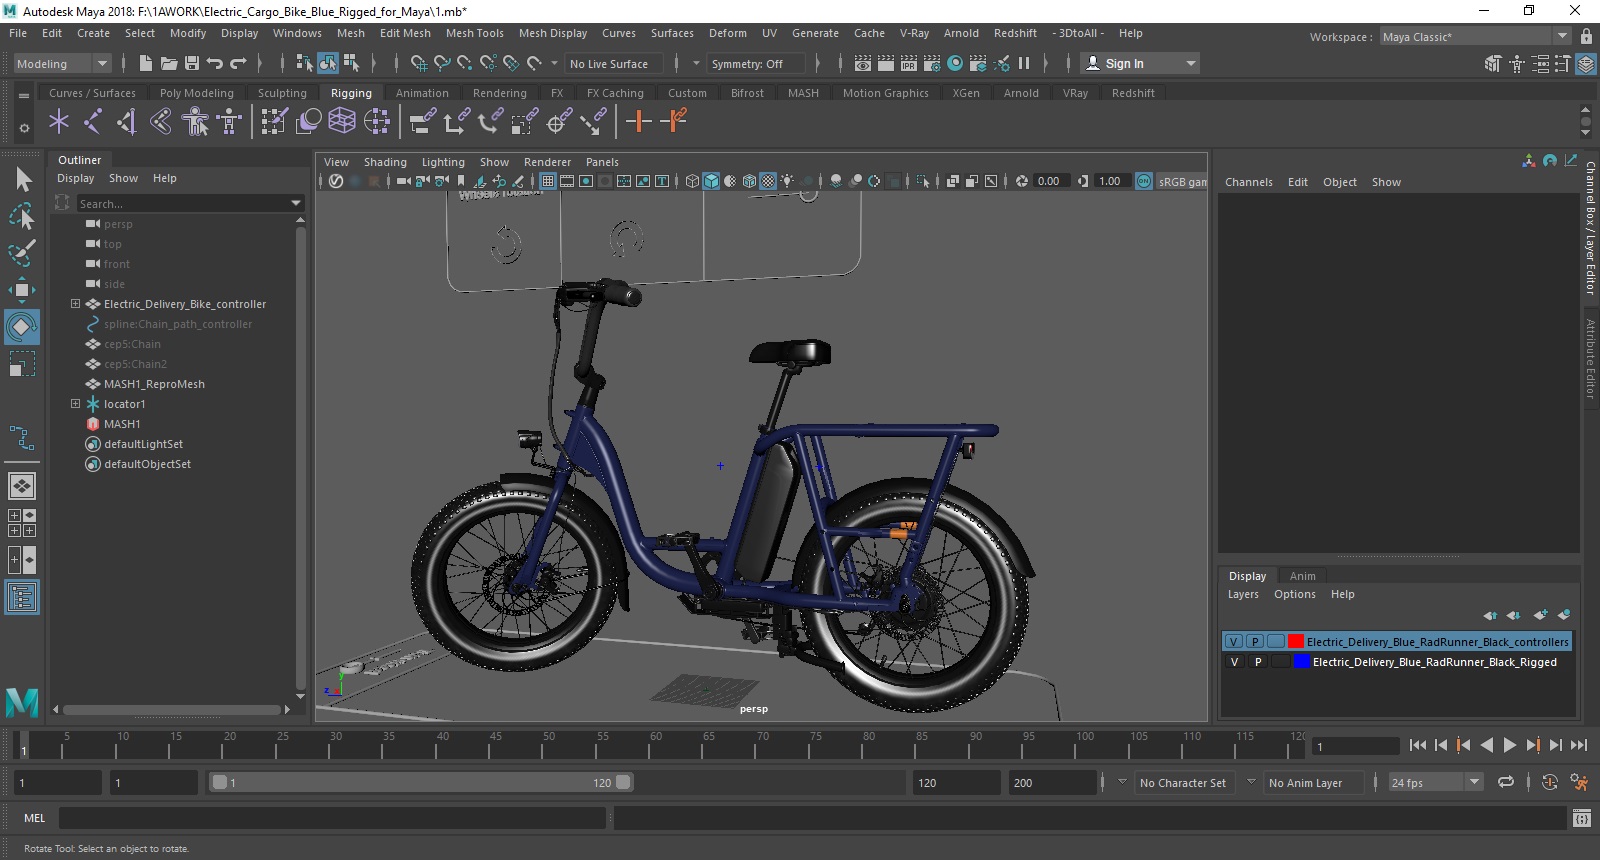Open the Workspace Maya Classic dropdown
1600x860 pixels.
(1475, 37)
